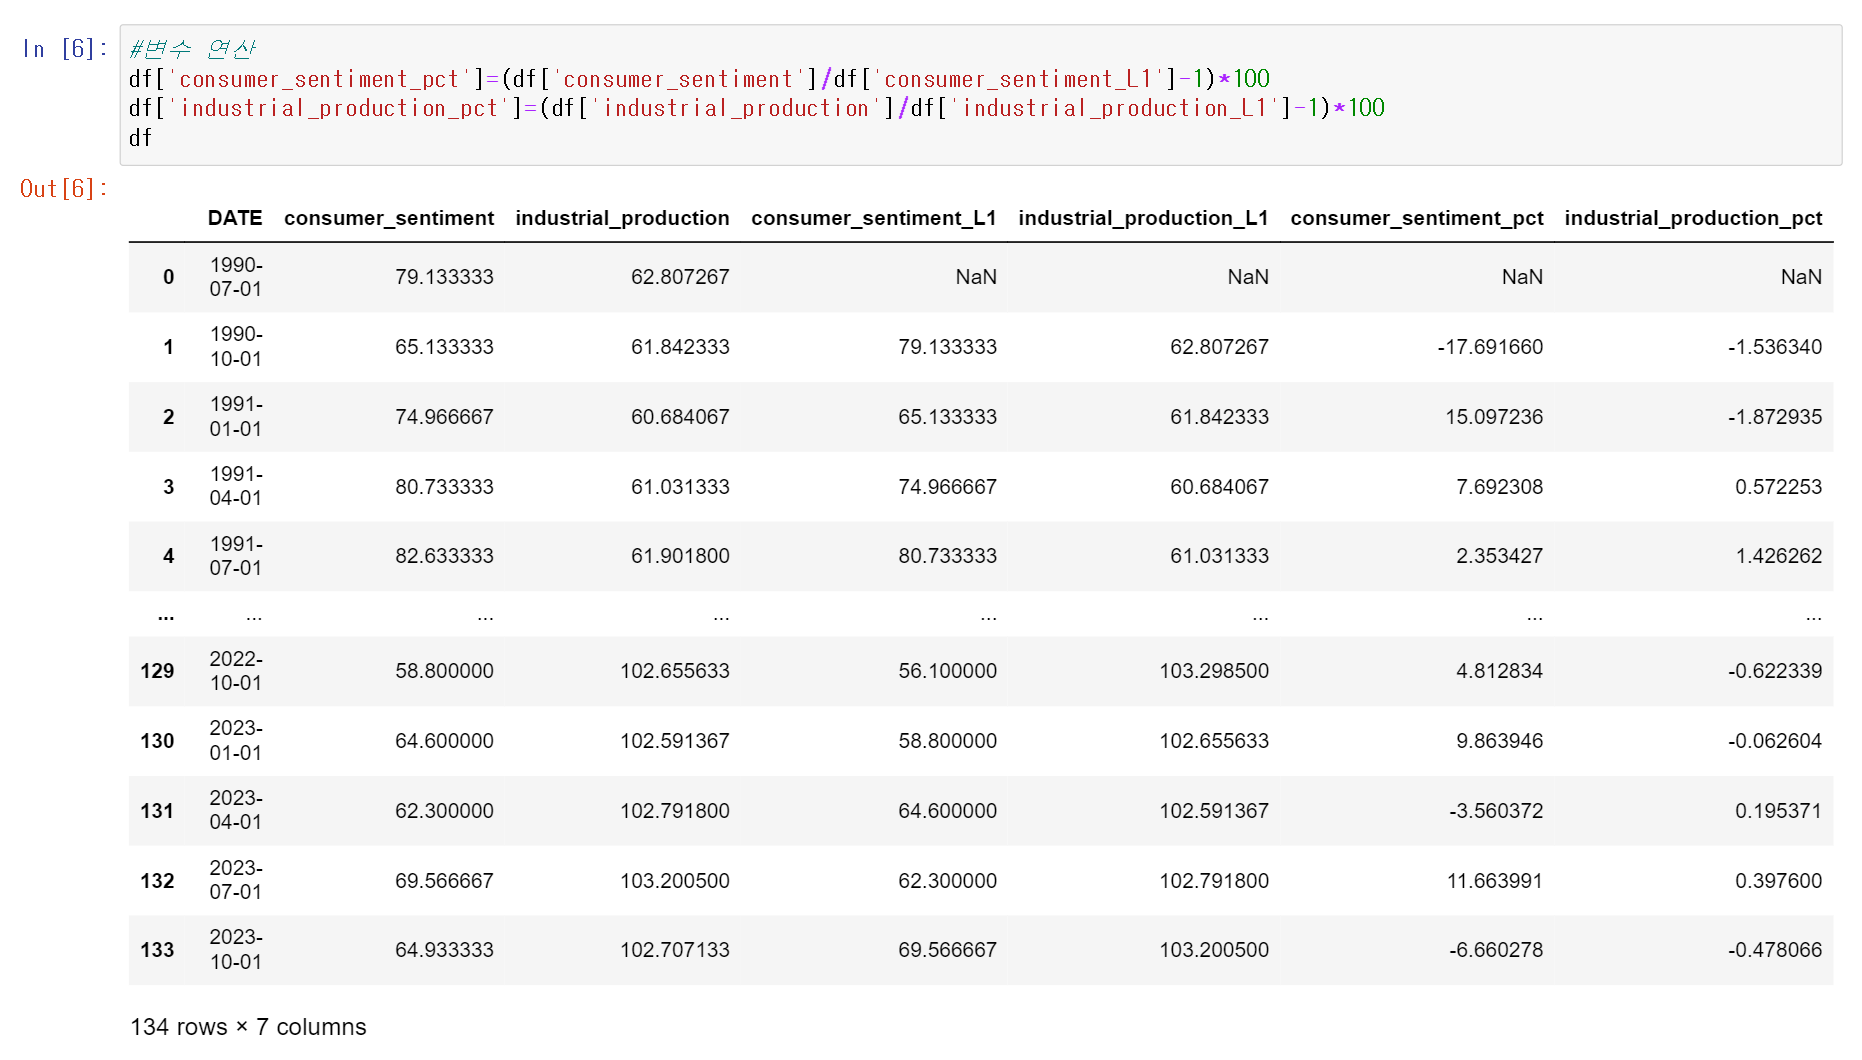Click the 0.397600 value in row 132
The image size is (1862, 1060).
[x=1778, y=881]
